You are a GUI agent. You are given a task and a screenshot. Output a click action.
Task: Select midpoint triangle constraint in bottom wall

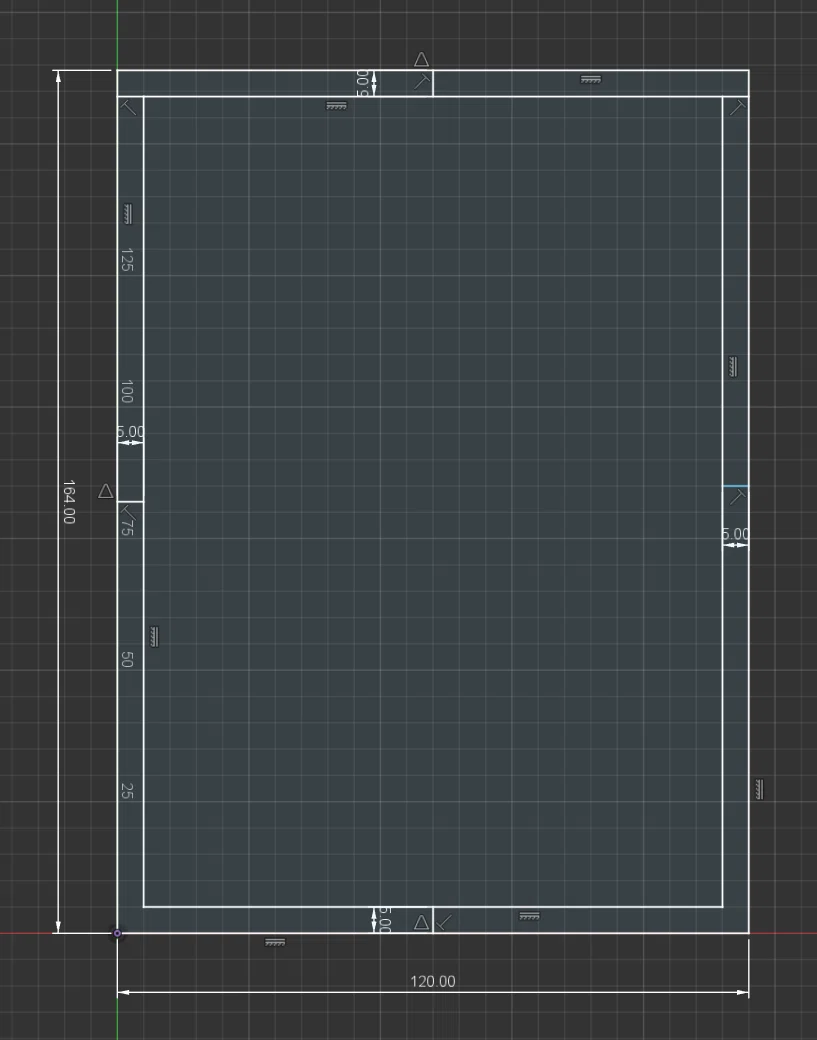coord(421,922)
